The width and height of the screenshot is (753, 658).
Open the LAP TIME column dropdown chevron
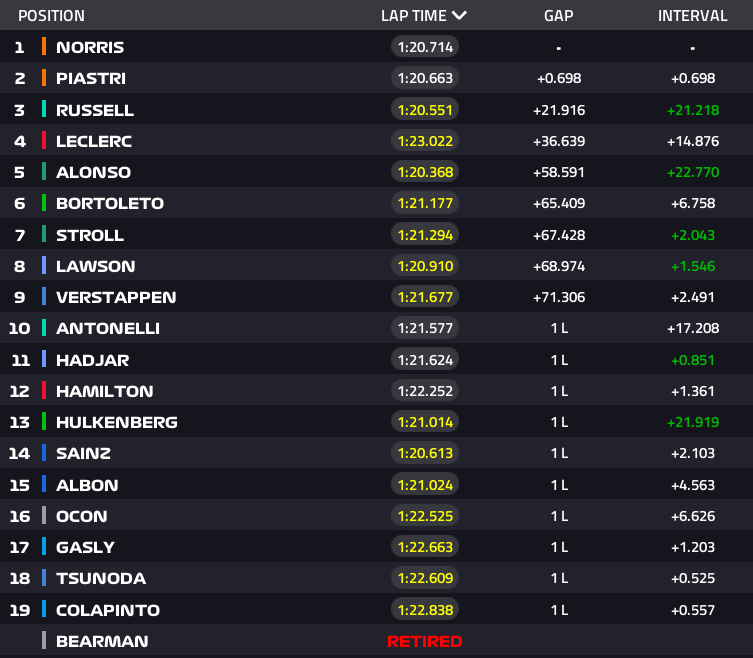coord(459,15)
